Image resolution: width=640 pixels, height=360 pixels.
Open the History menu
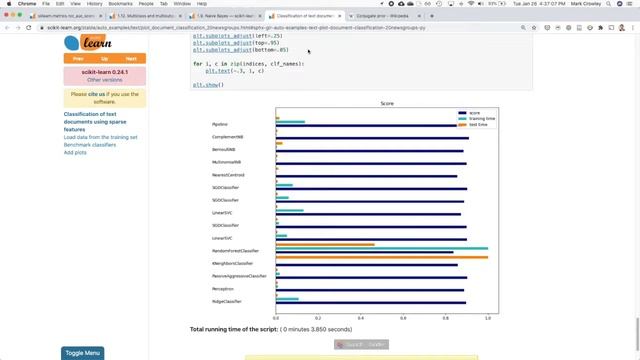[x=94, y=4]
